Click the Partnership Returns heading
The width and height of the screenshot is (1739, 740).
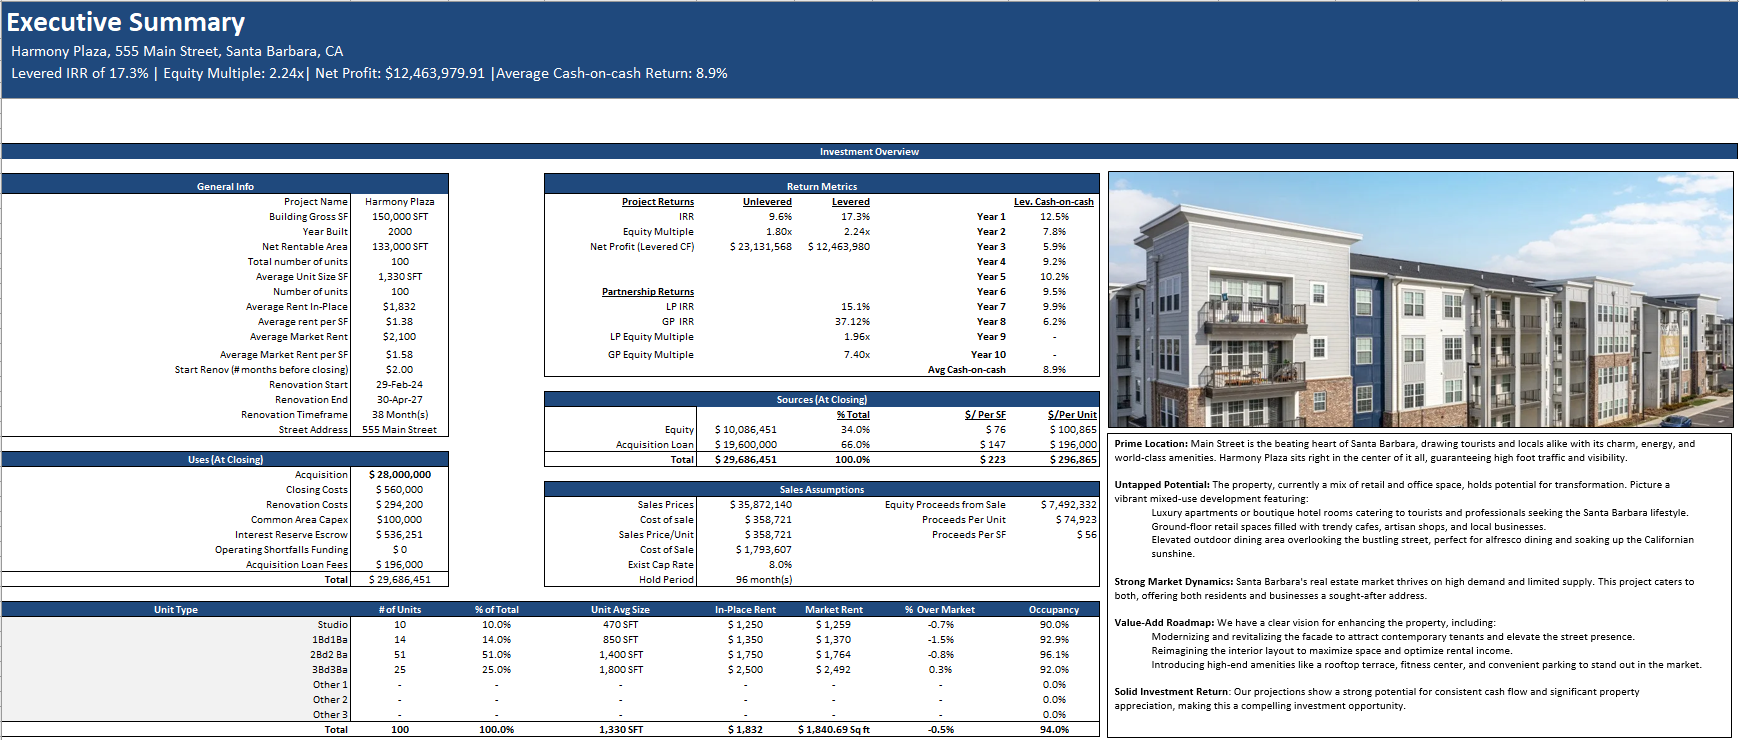[x=647, y=292]
